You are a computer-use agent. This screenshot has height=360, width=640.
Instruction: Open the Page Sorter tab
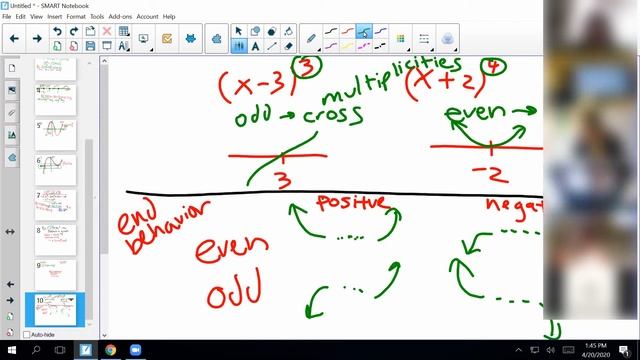point(12,68)
